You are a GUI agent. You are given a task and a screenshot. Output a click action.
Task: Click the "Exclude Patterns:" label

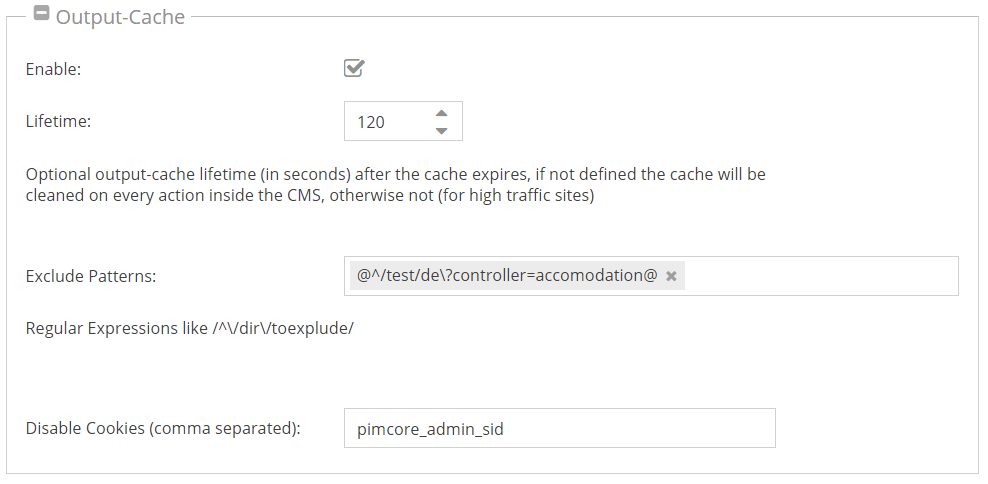pos(91,276)
